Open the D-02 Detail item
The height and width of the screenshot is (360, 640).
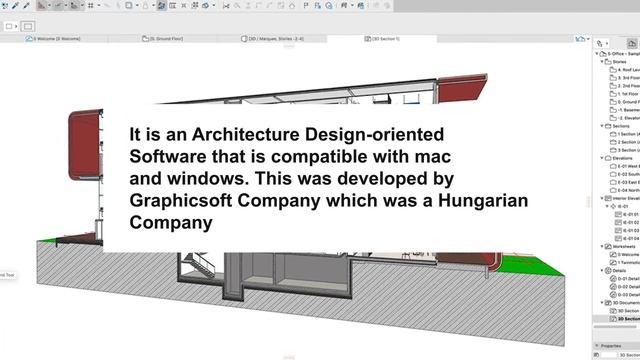[624, 287]
